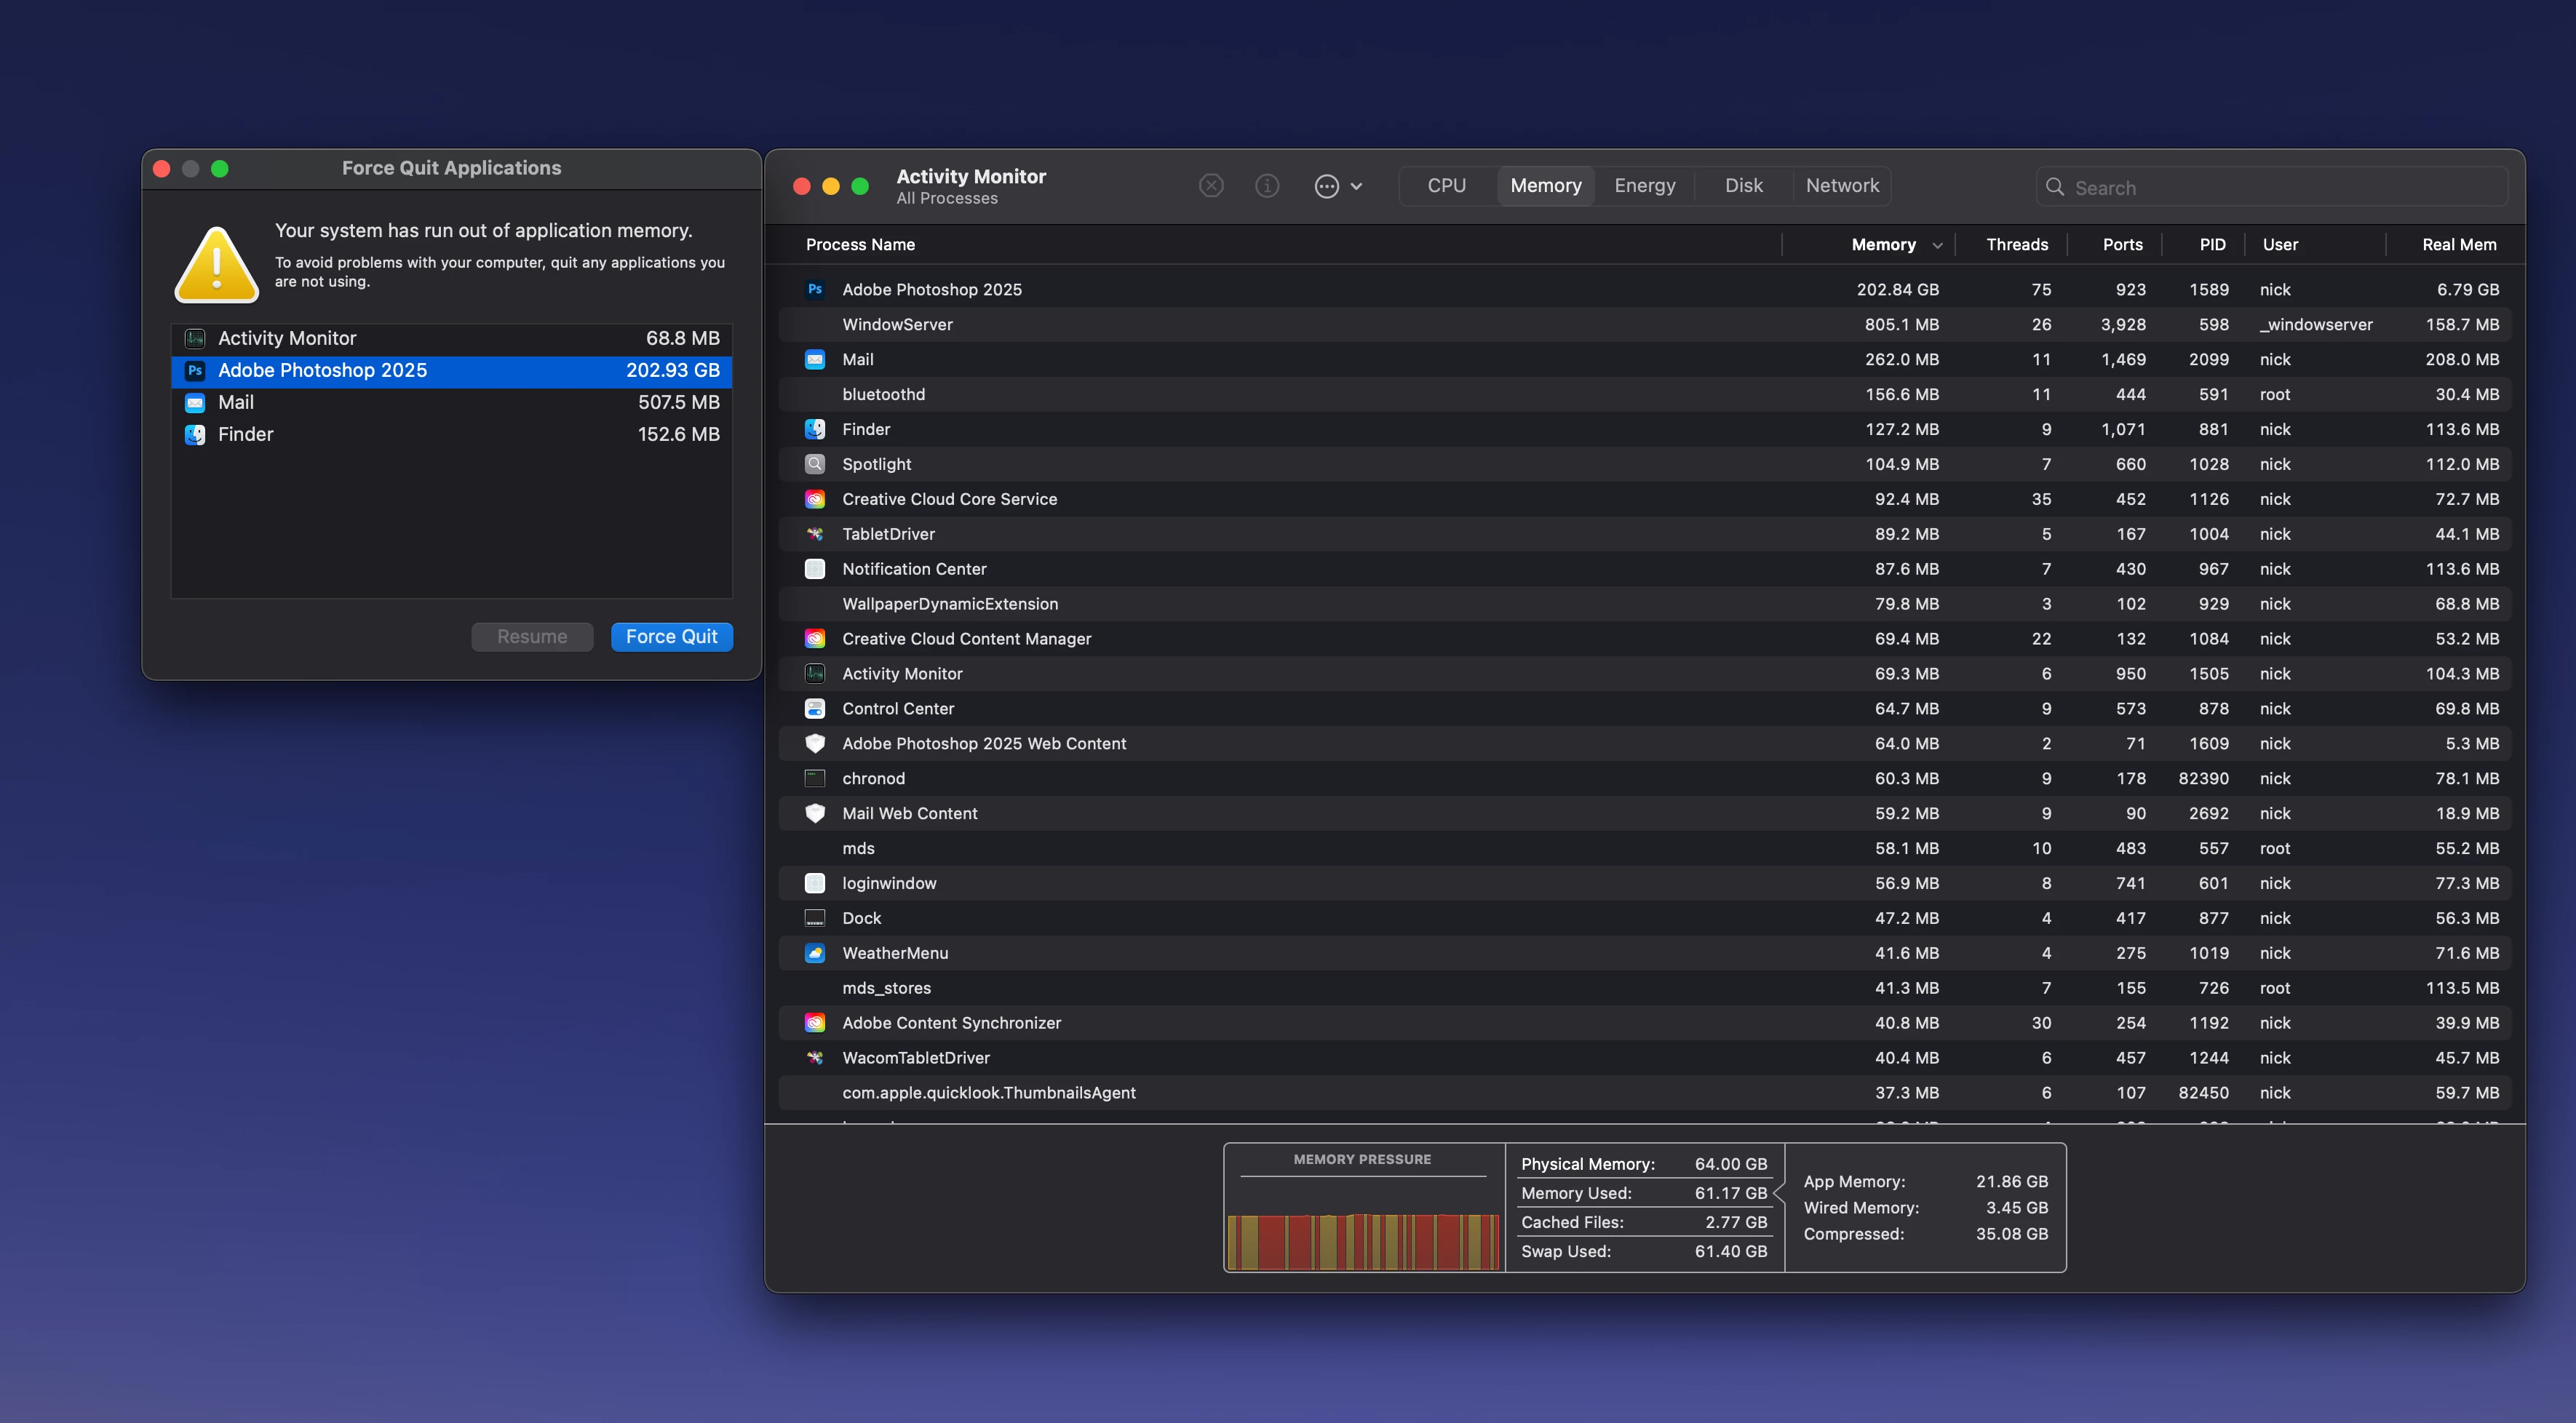Toggle sort arrow on Memory column

click(x=1937, y=245)
